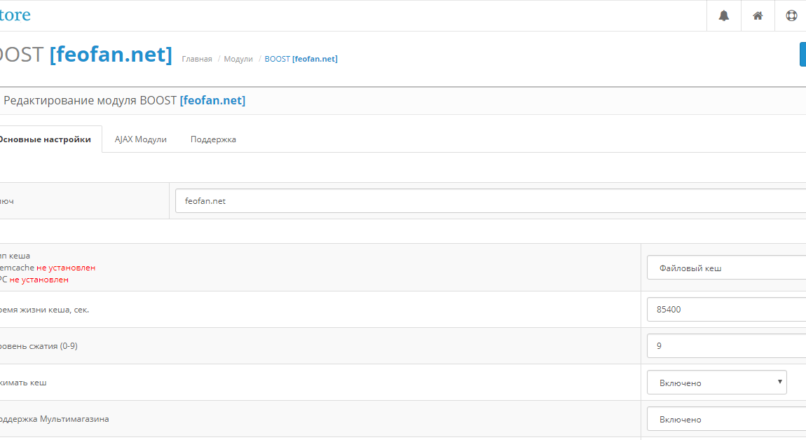This screenshot has width=806, height=440.
Task: Switch to the AJAX Модули tab
Action: coord(140,139)
